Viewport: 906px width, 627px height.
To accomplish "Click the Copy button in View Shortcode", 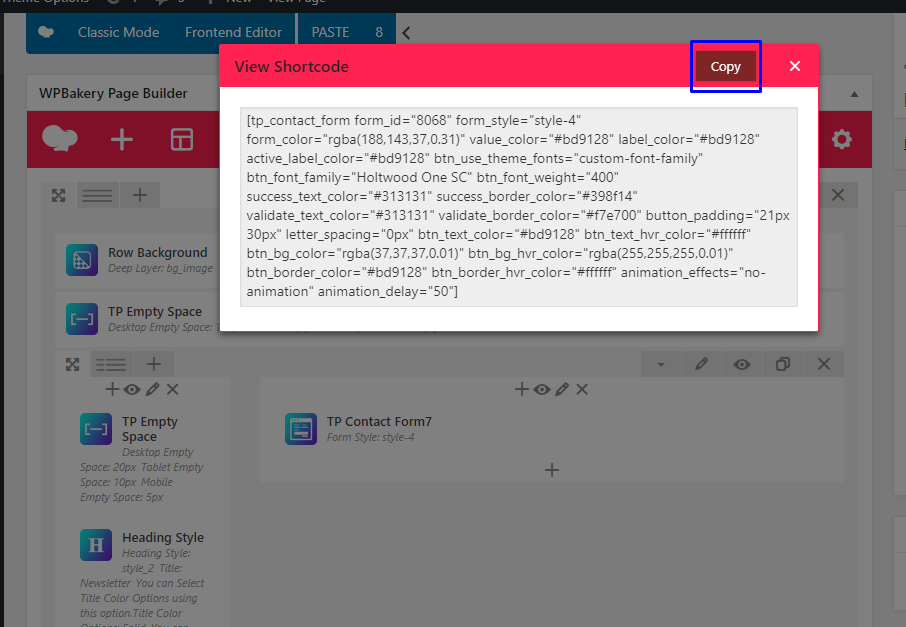I will click(725, 66).
